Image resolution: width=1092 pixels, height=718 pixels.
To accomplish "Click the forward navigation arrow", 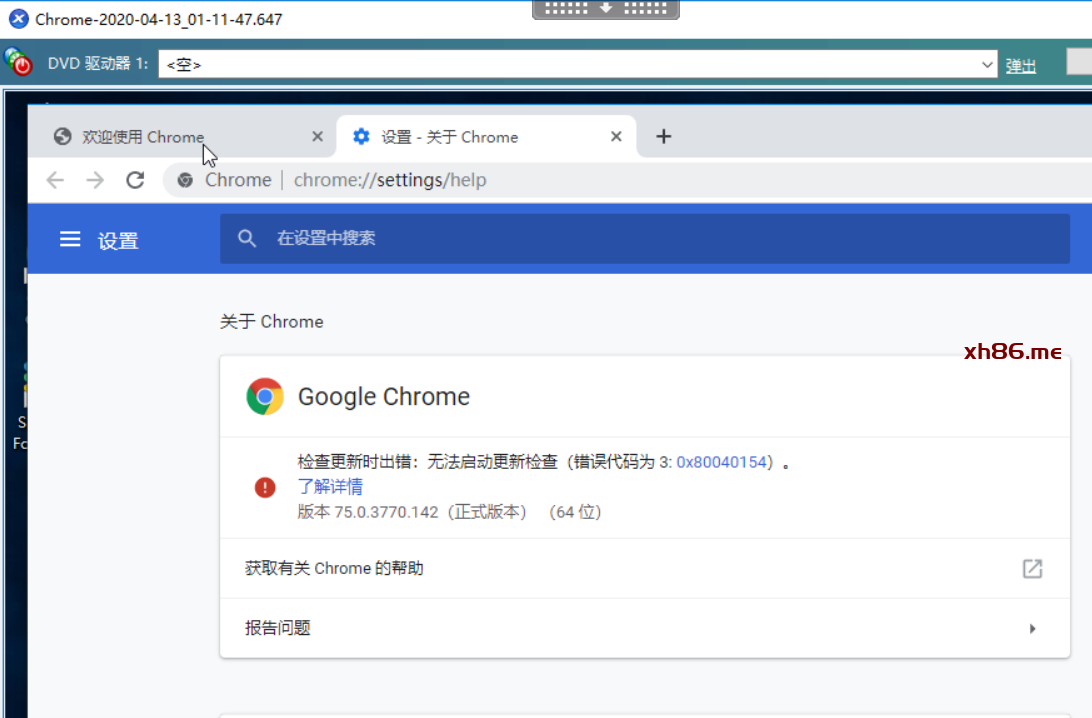I will point(95,180).
